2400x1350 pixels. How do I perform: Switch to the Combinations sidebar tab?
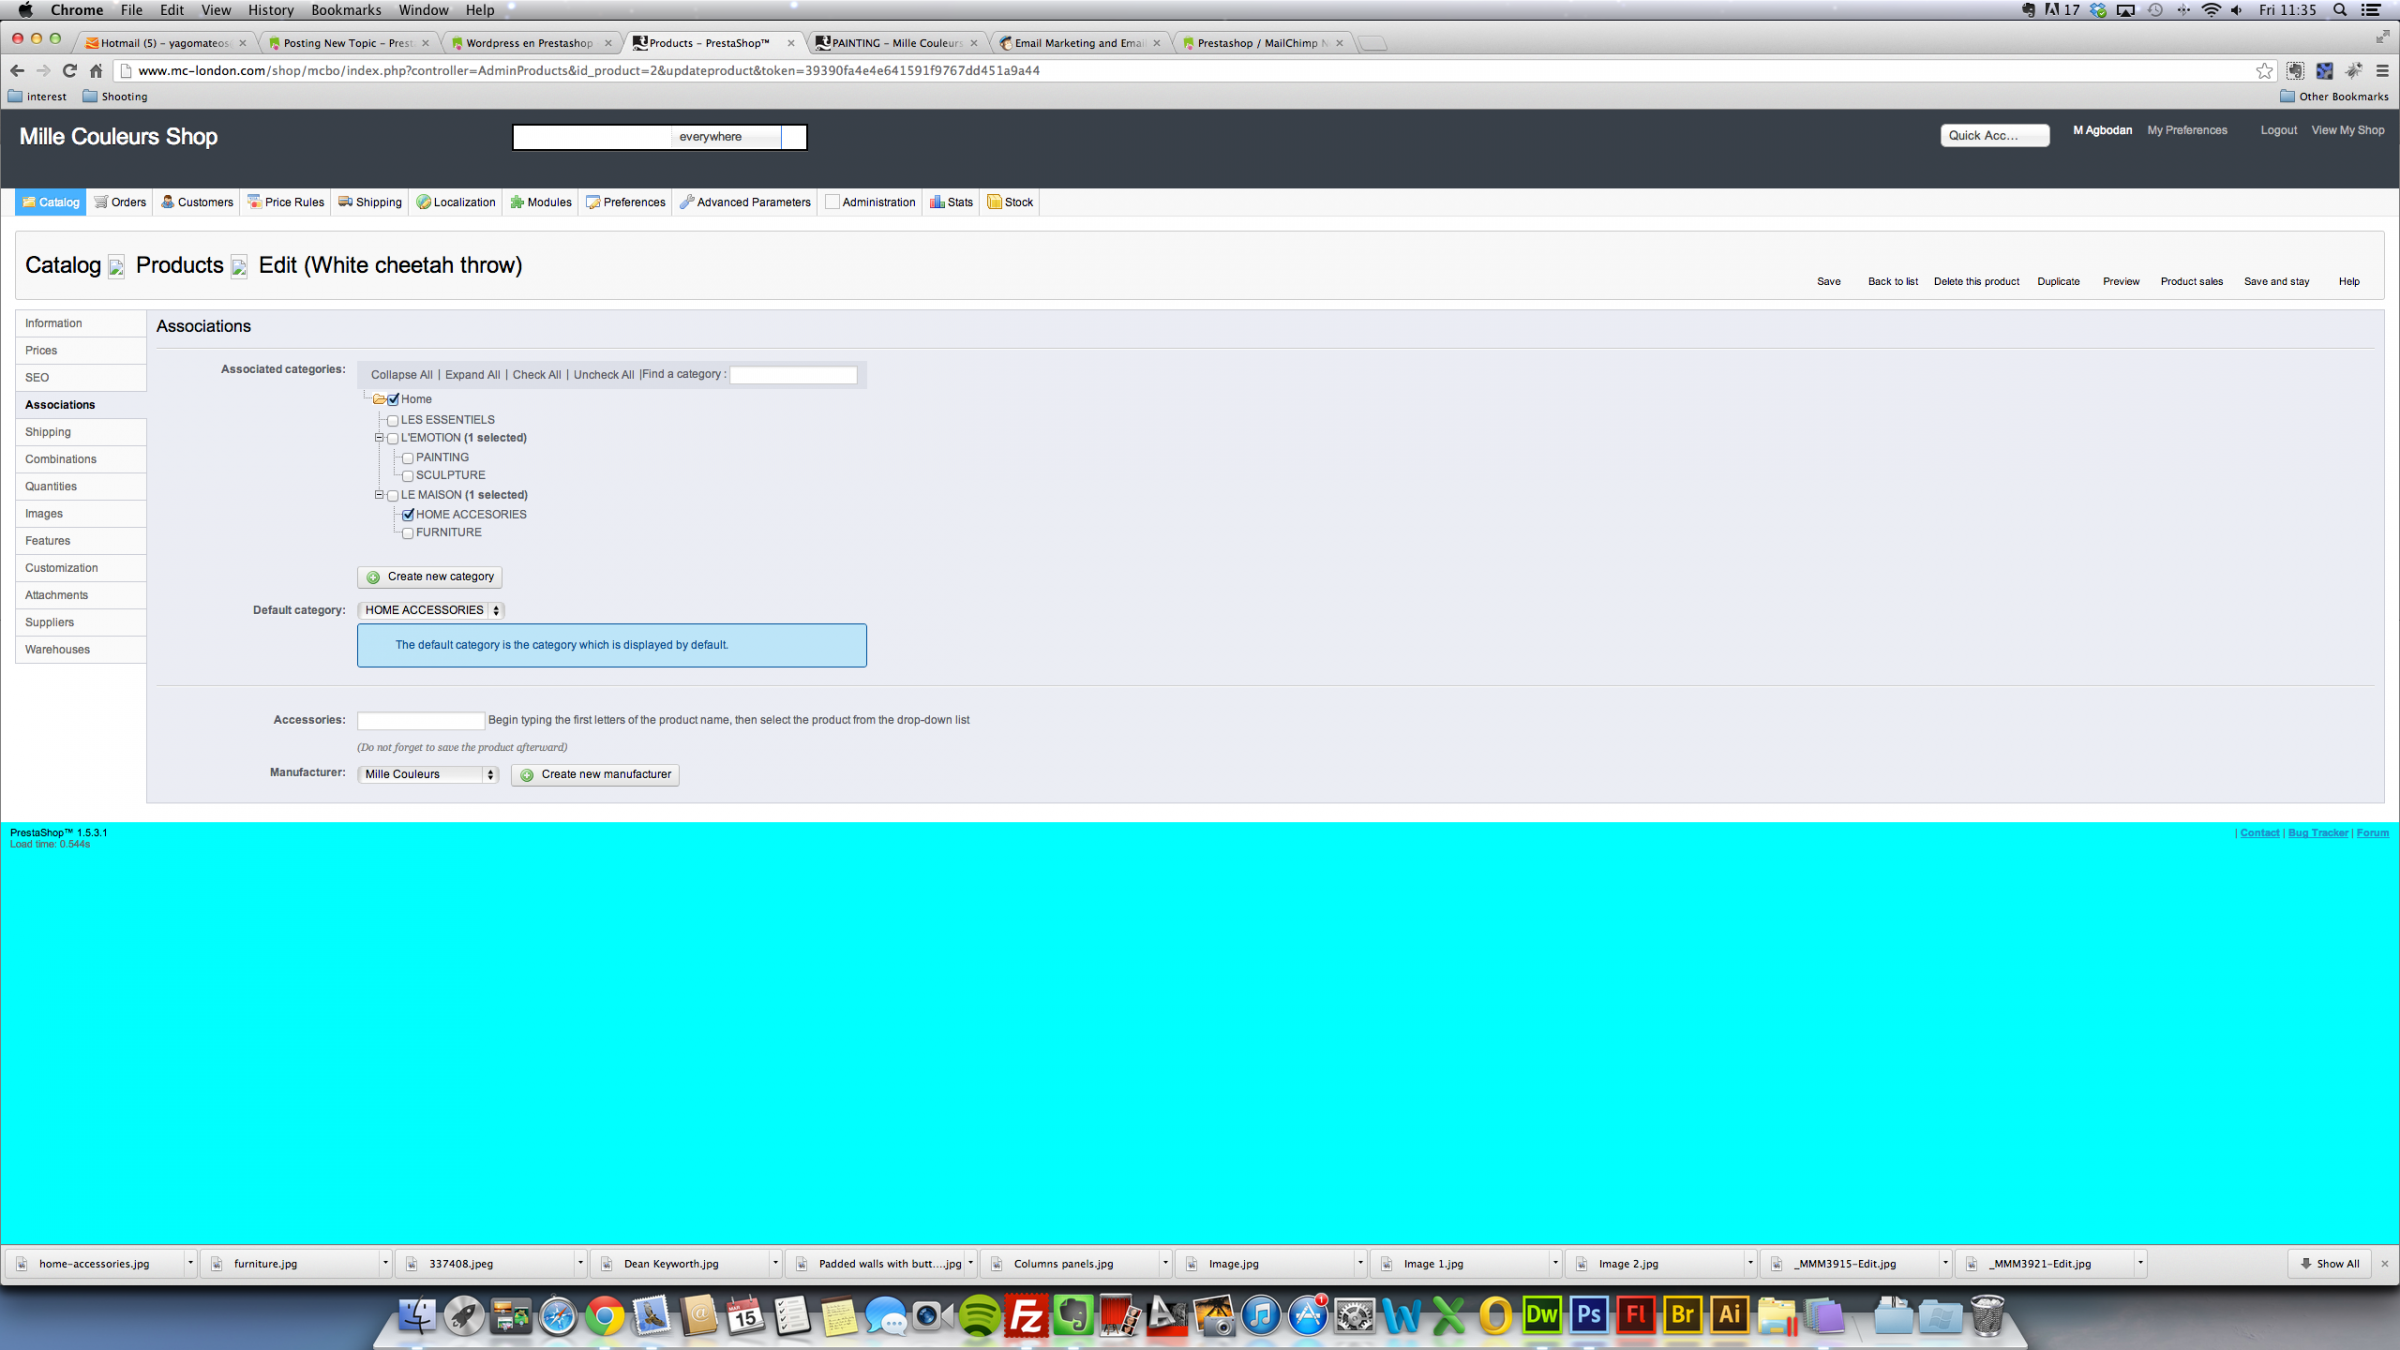61,459
